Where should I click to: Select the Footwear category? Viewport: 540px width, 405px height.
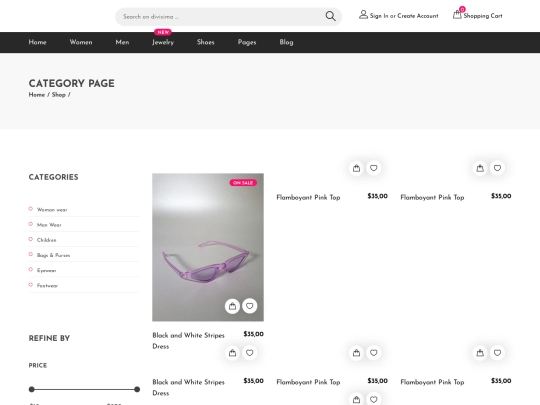click(x=47, y=285)
